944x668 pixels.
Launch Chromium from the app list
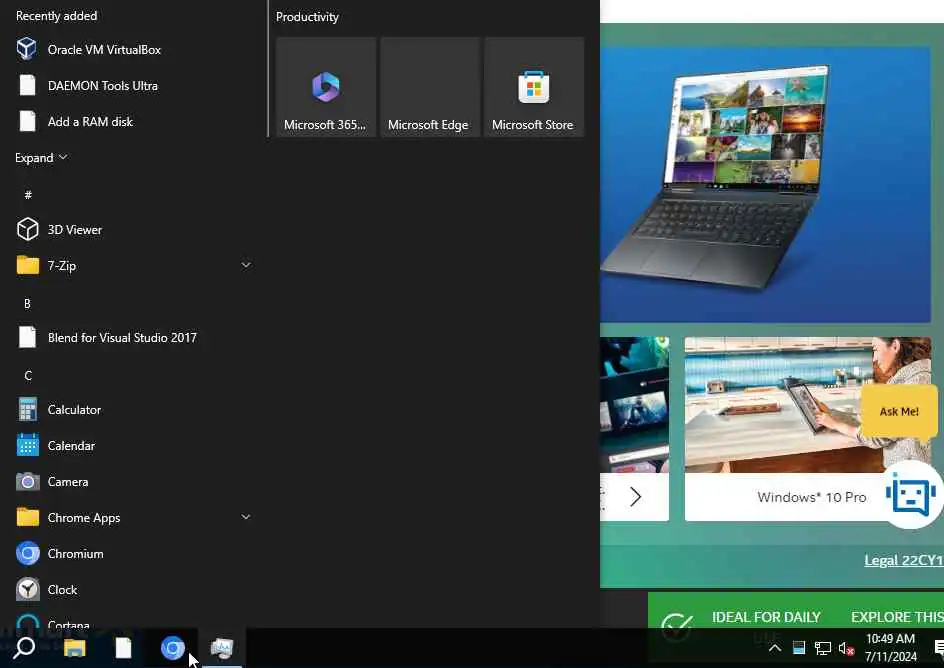click(x=134, y=554)
